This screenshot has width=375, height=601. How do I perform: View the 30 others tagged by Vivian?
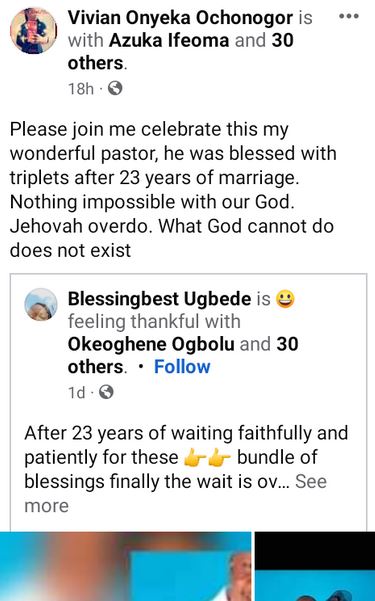pyautogui.click(x=181, y=52)
